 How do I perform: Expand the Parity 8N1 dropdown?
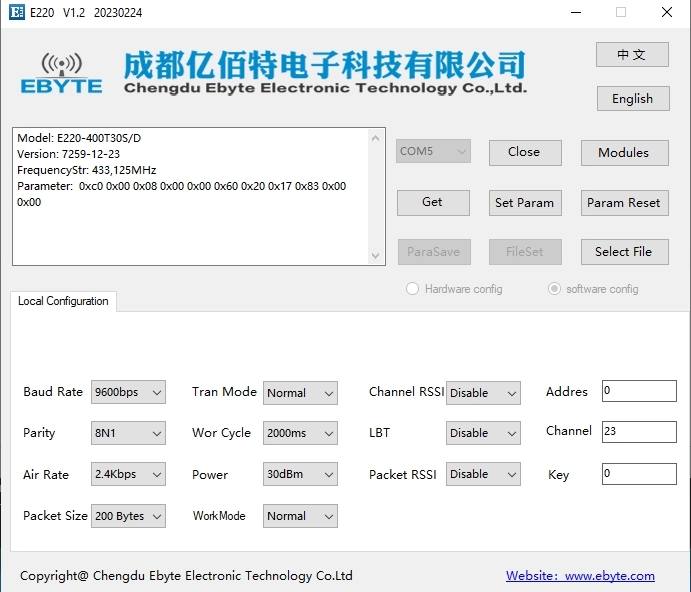[128, 433]
